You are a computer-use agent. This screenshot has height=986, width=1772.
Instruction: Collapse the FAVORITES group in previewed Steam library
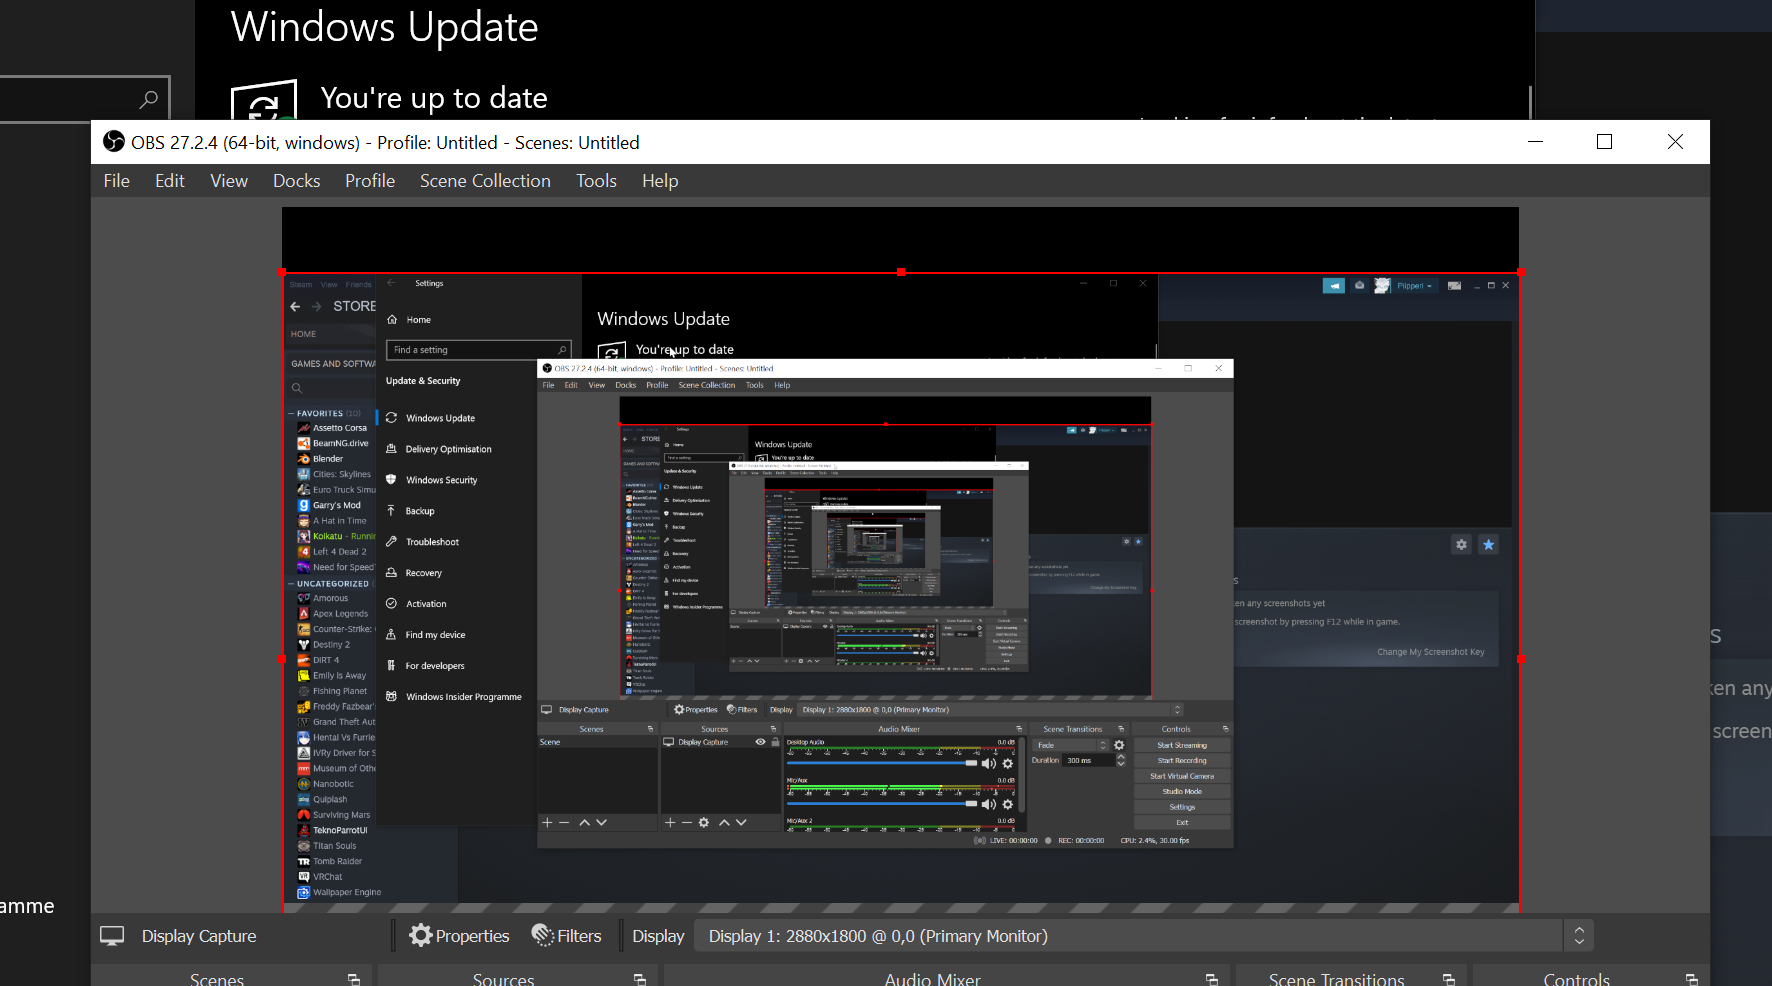point(292,413)
